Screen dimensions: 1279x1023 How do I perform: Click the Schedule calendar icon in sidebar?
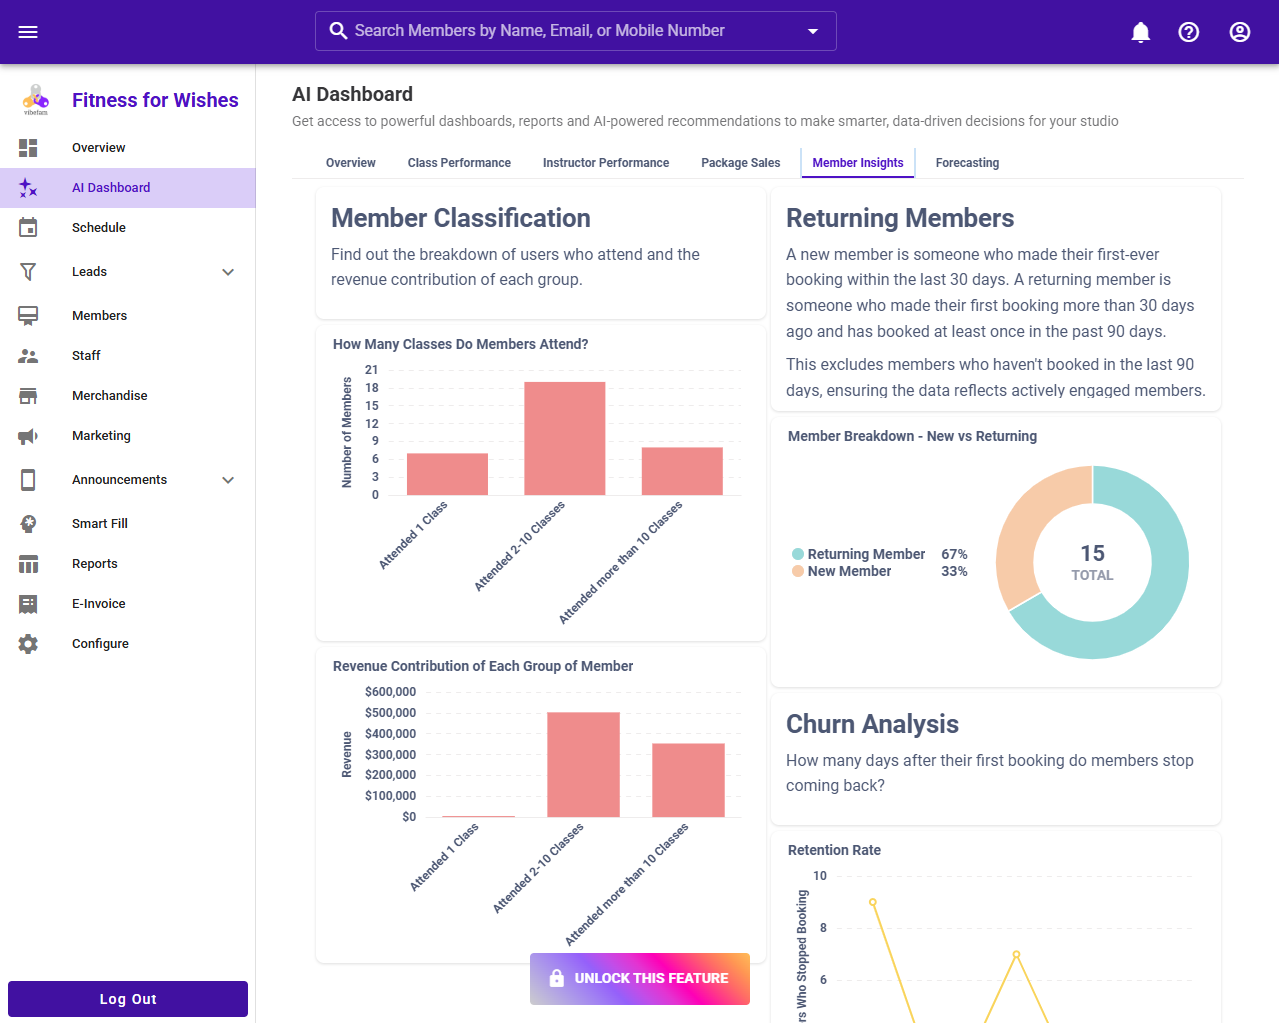pyautogui.click(x=28, y=228)
